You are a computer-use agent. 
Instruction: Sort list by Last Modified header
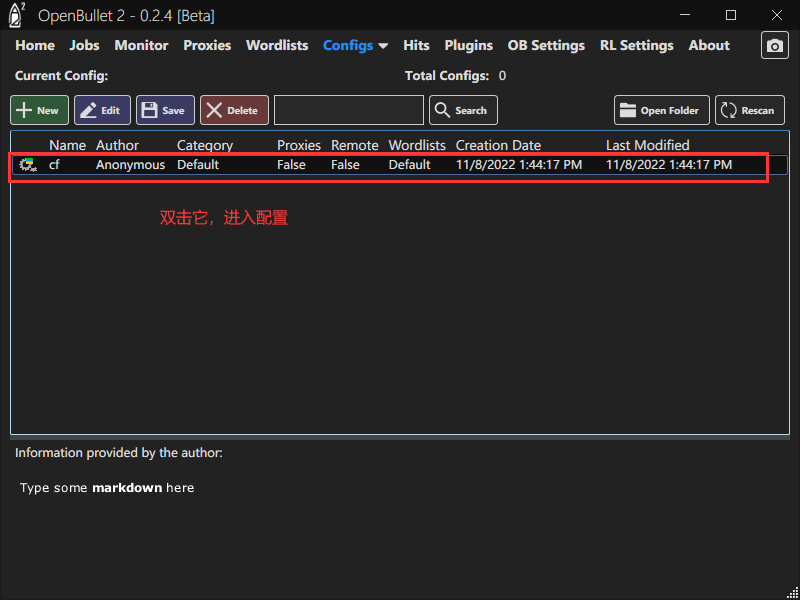[647, 145]
